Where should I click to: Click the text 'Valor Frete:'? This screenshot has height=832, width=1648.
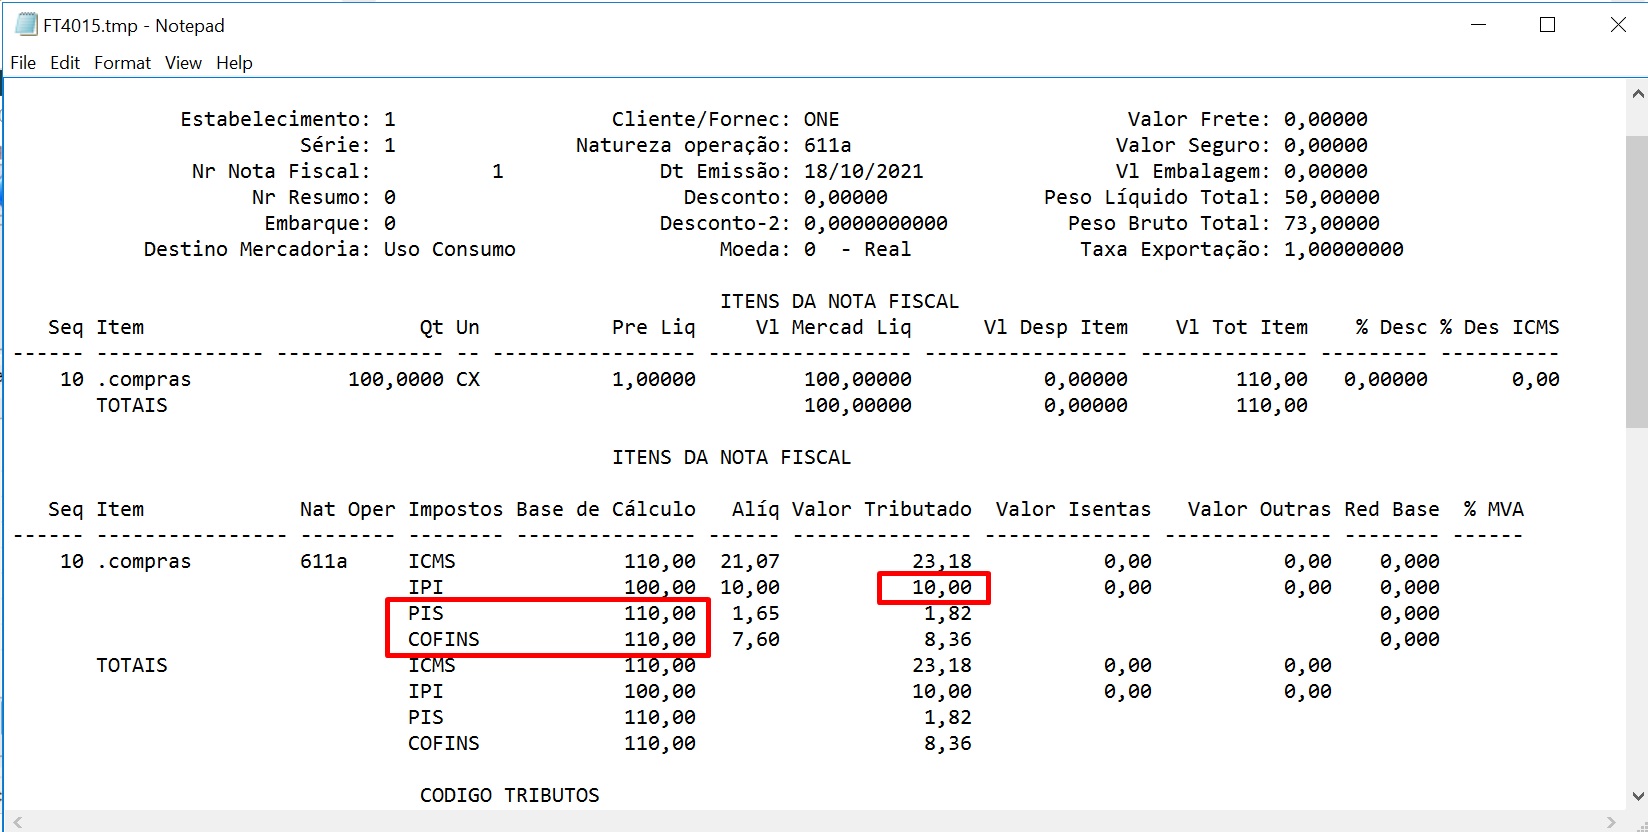[x=1199, y=119]
